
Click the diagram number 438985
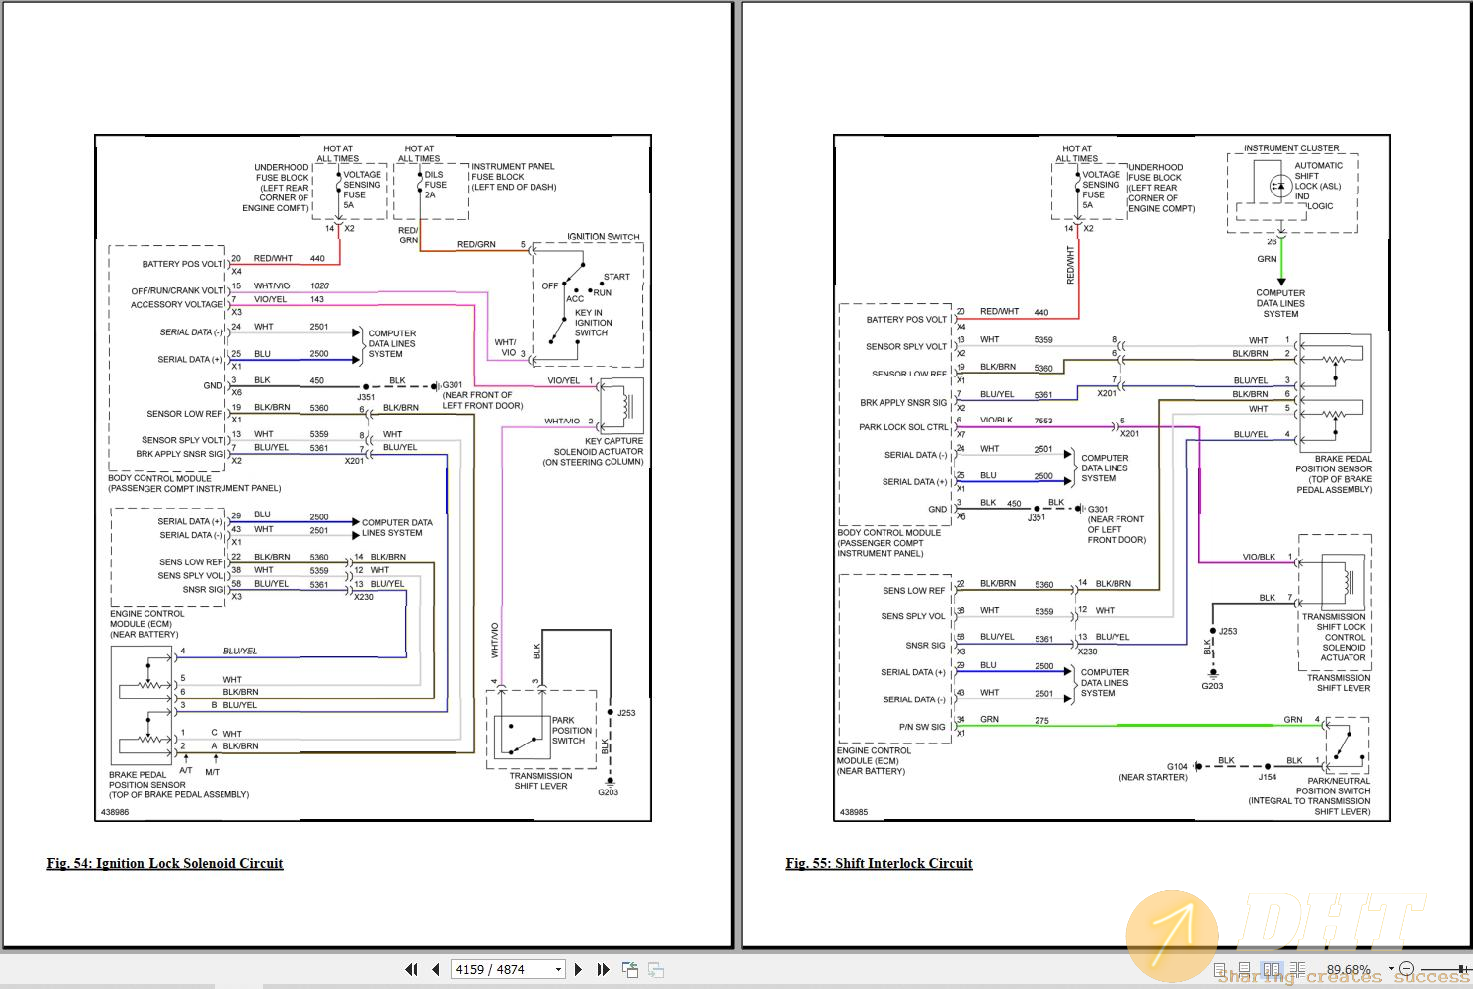point(854,812)
